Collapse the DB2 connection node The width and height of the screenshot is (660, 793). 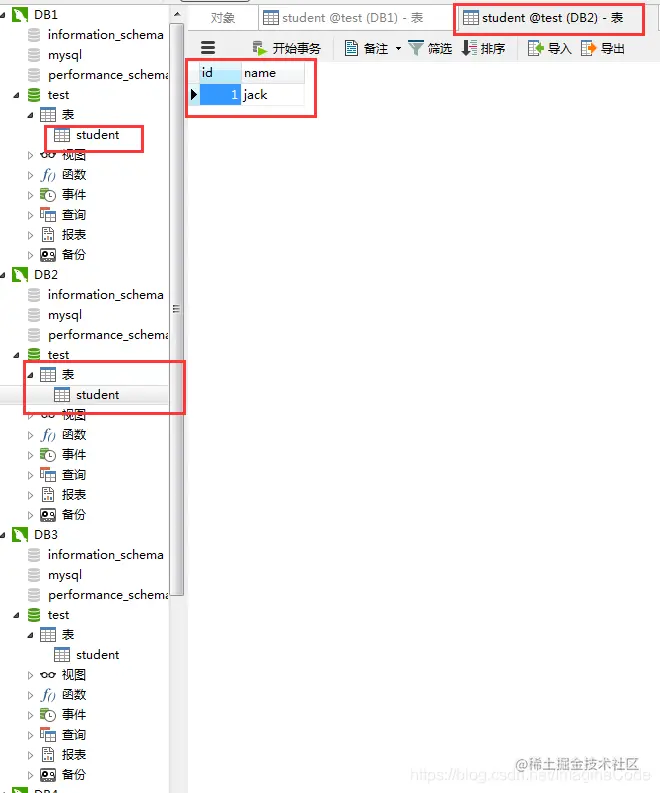pyautogui.click(x=4, y=275)
